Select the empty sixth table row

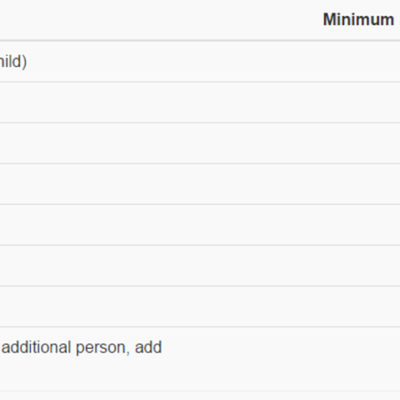coord(200,265)
